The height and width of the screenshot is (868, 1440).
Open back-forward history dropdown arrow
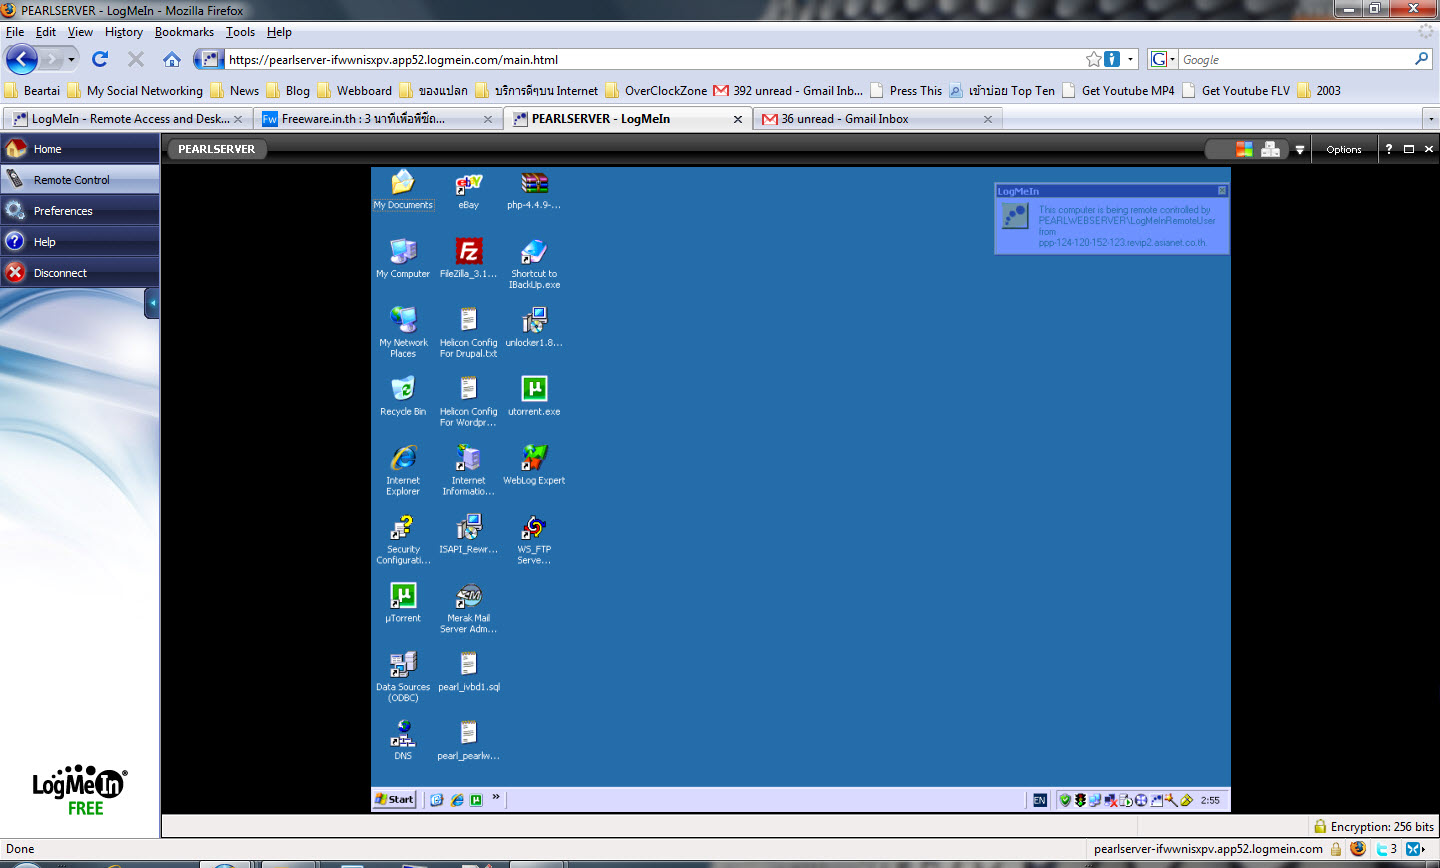pos(71,59)
